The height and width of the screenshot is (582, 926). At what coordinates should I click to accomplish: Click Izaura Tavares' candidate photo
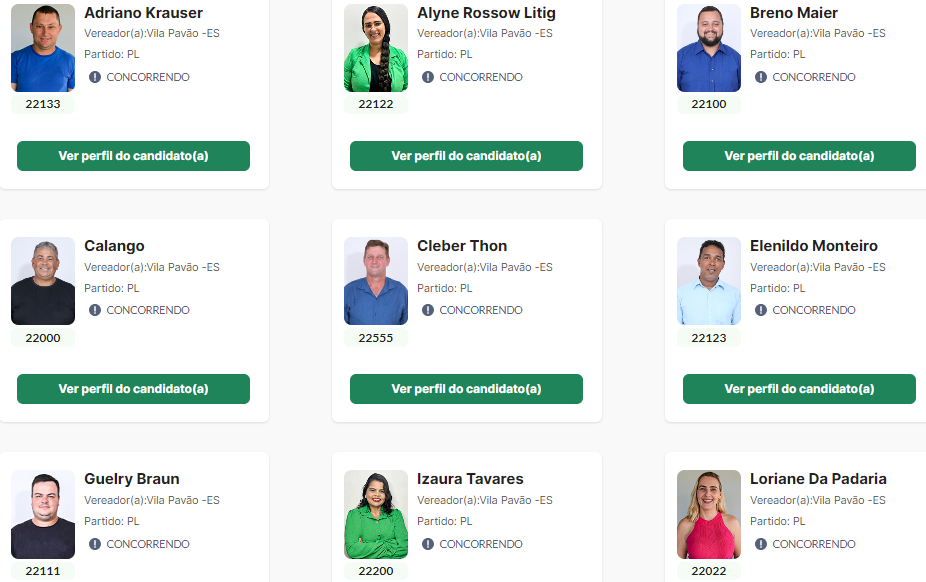(x=376, y=514)
